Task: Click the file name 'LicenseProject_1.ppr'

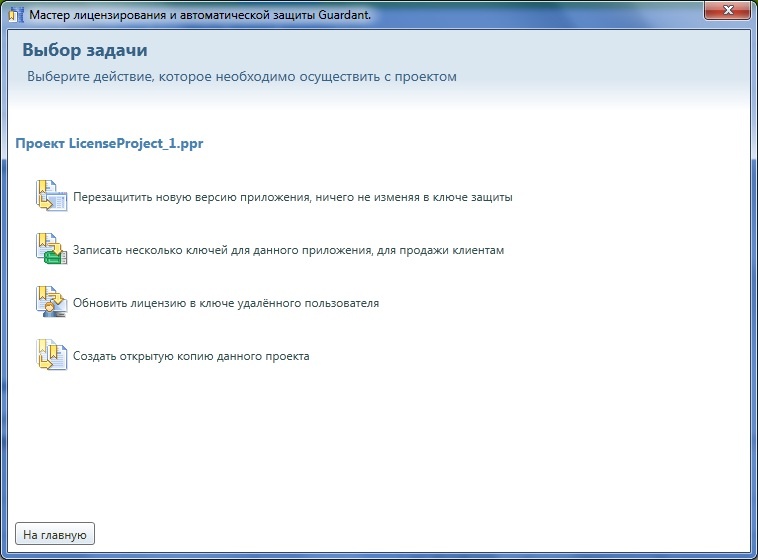Action: (136, 143)
